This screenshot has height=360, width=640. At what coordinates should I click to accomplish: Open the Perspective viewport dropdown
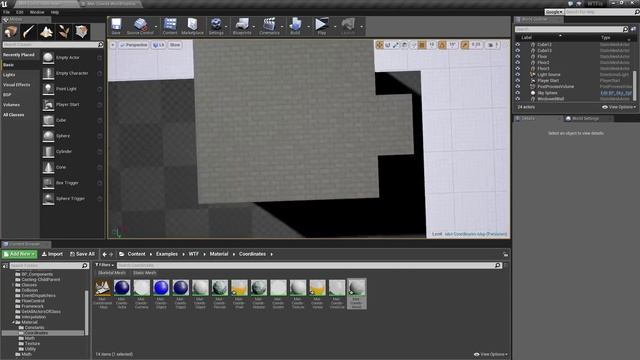point(134,45)
